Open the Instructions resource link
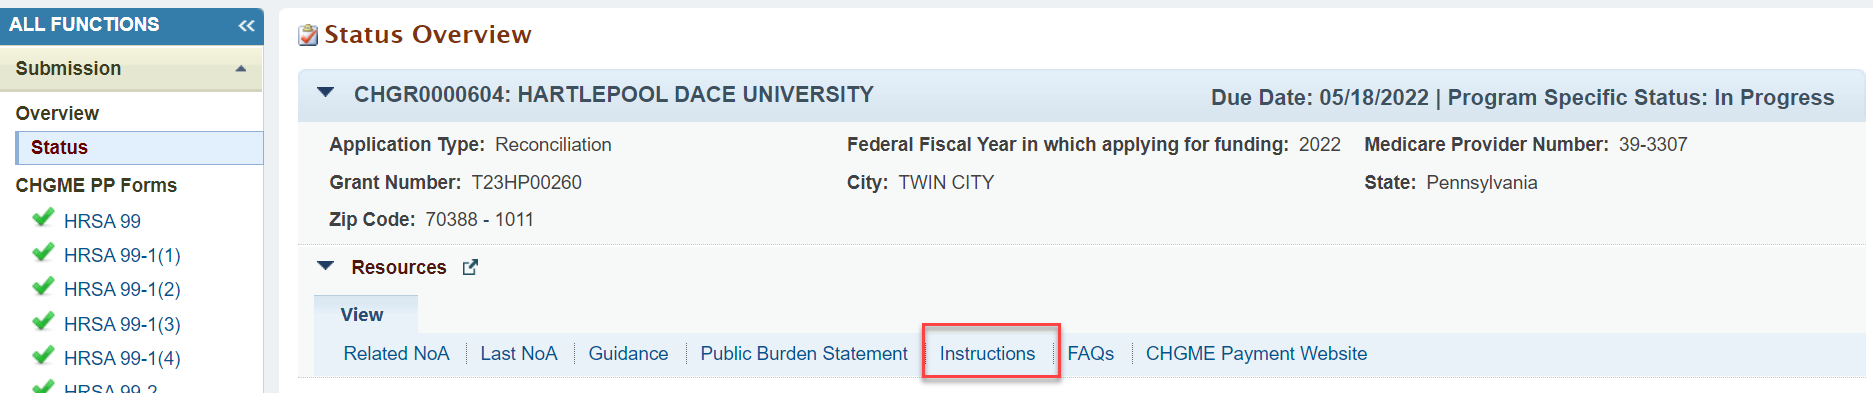The image size is (1873, 393). [987, 353]
